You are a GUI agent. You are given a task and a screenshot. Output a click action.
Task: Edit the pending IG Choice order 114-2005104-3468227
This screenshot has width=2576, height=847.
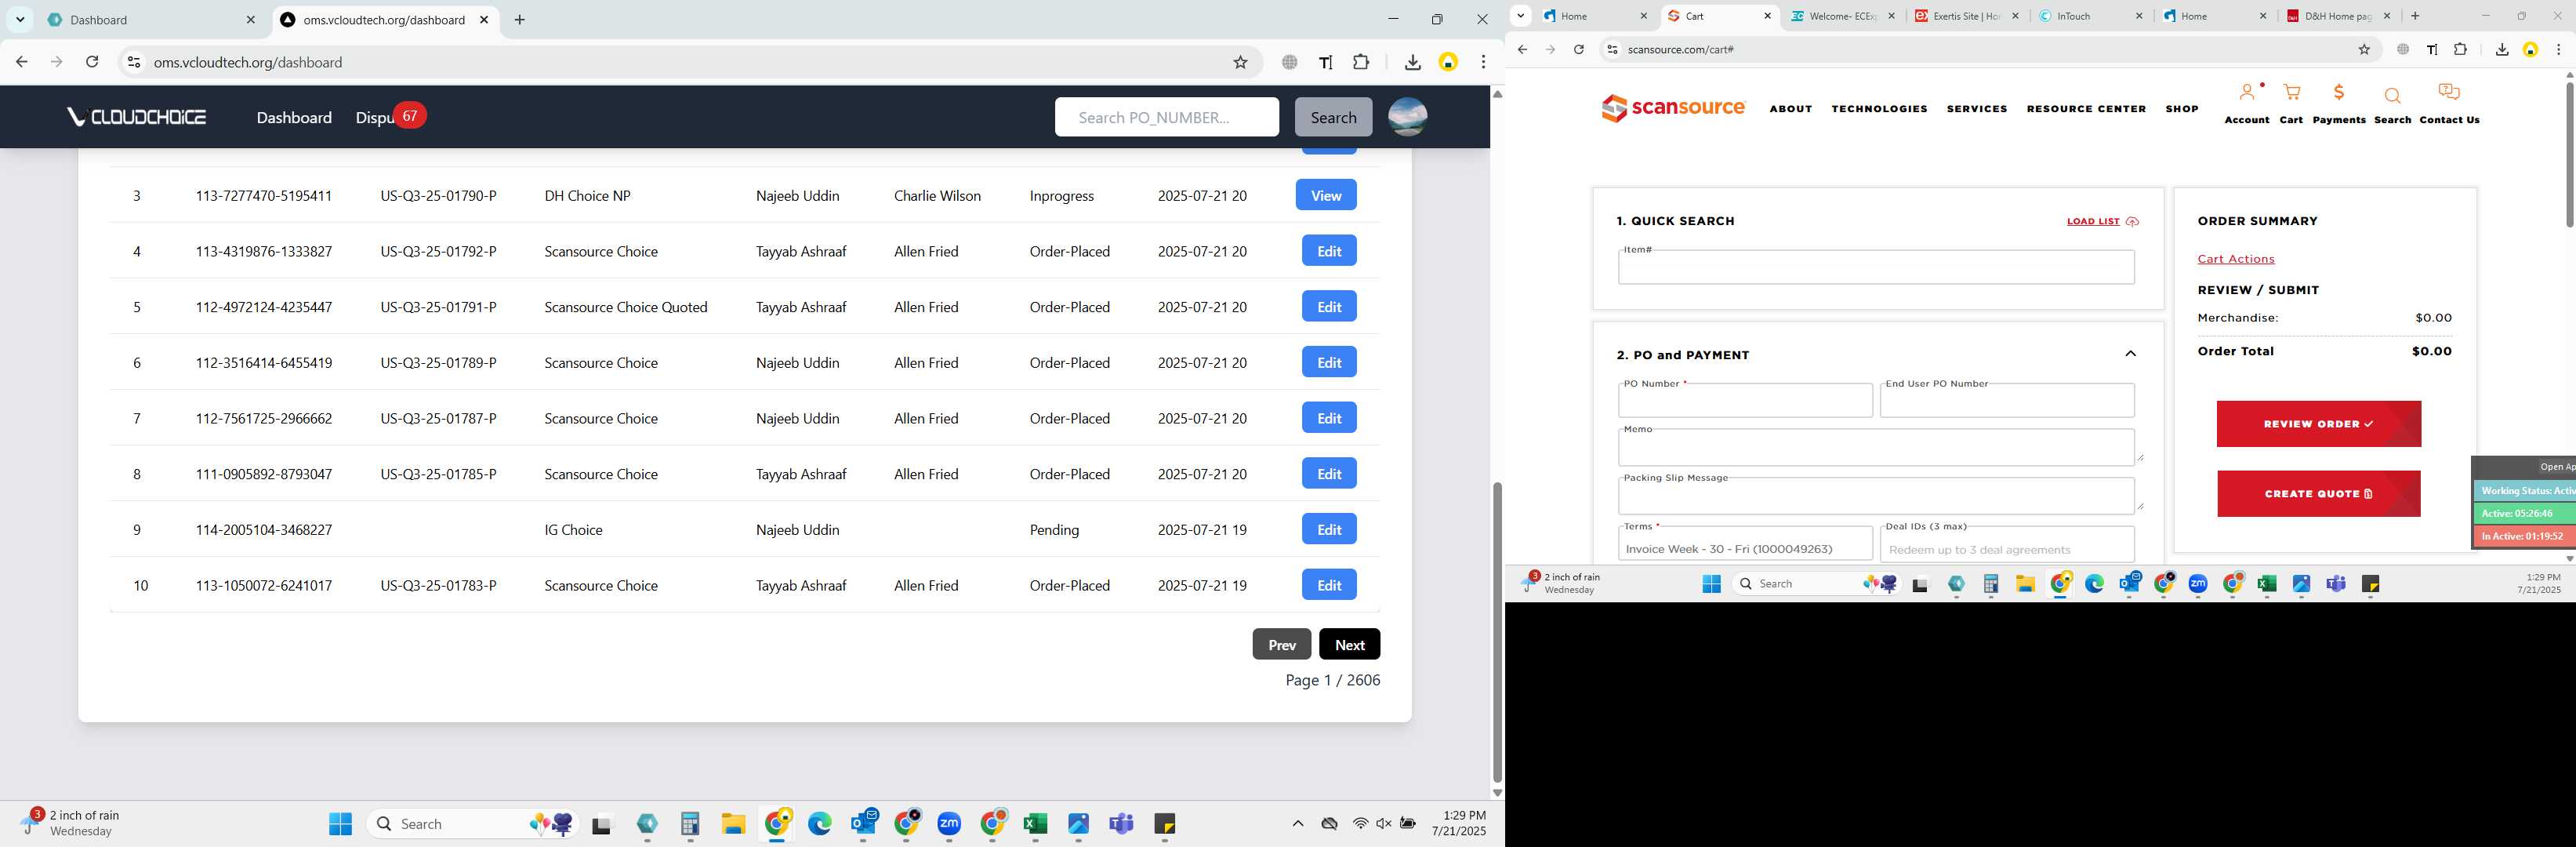coord(1329,529)
